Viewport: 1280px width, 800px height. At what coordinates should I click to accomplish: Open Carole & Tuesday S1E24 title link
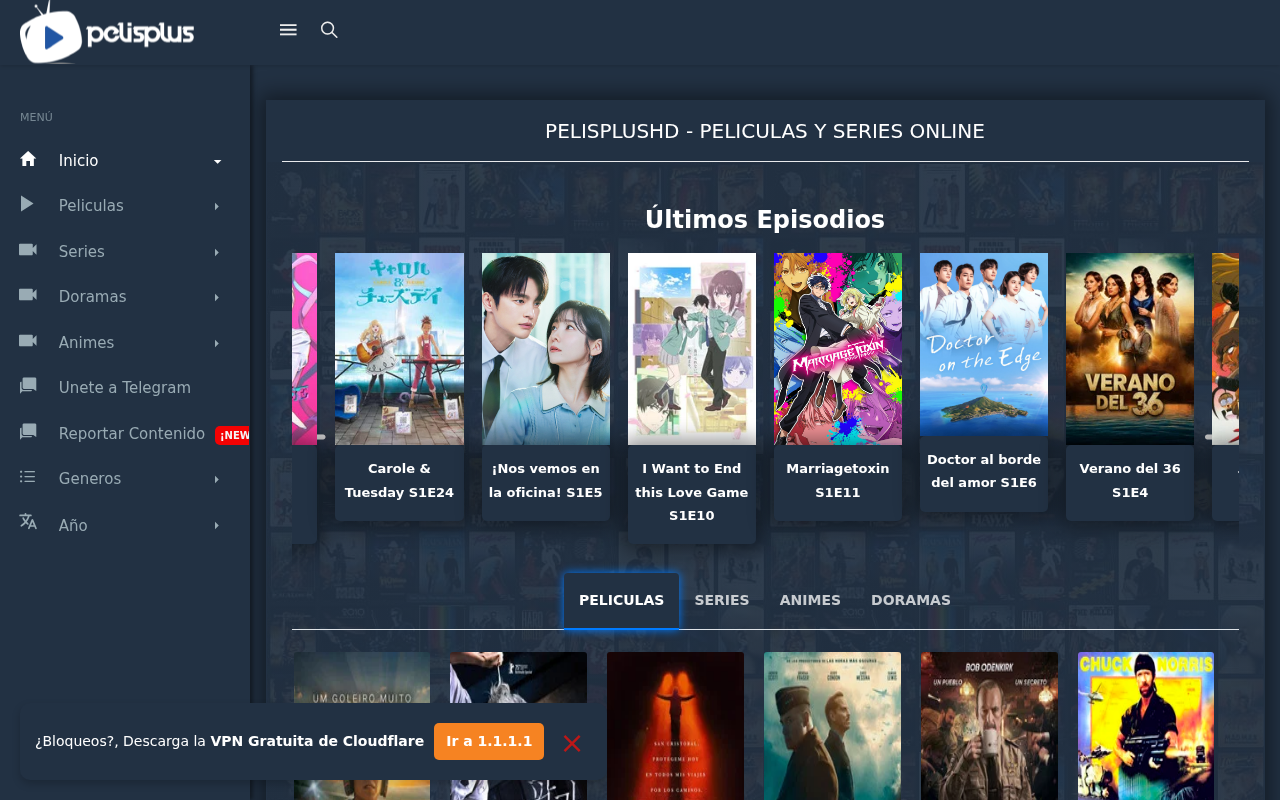click(399, 480)
